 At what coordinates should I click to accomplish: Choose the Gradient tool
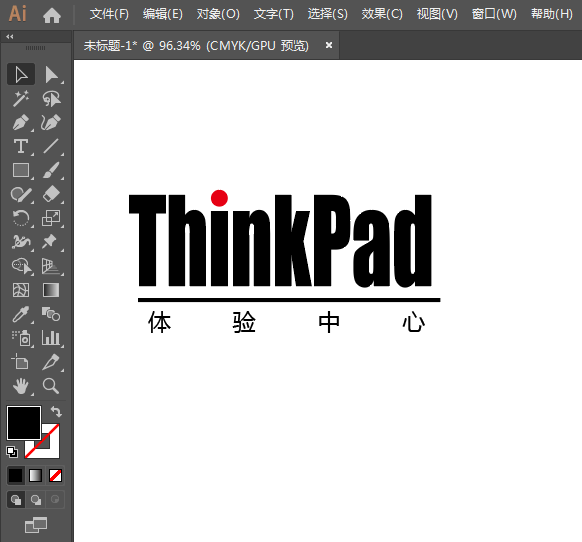51,290
